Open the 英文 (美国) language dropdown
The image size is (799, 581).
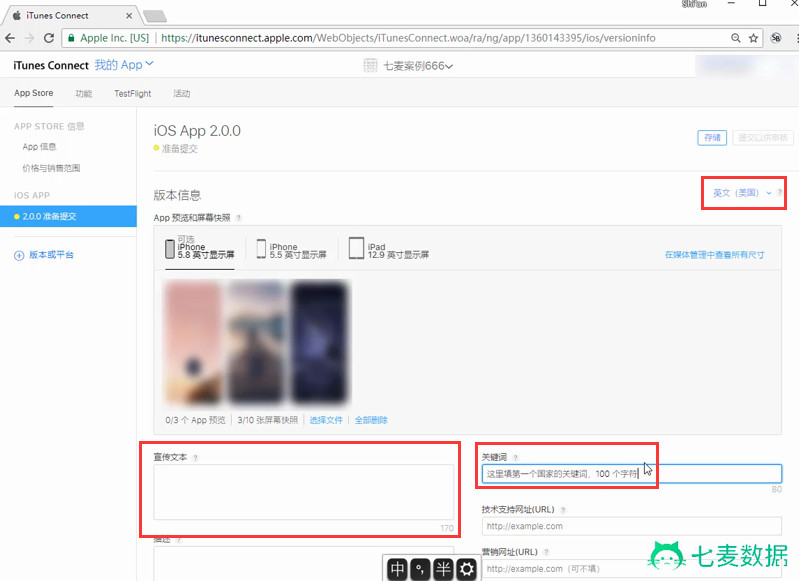[x=741, y=193]
